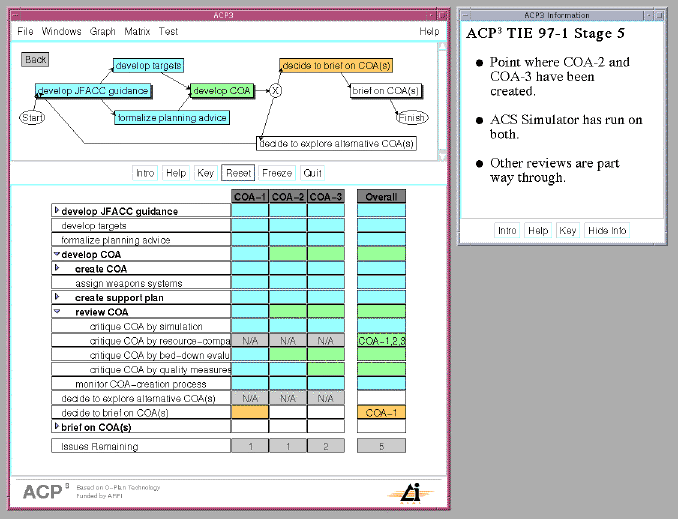Open the Matrix menu
The width and height of the screenshot is (678, 519).
pos(137,32)
